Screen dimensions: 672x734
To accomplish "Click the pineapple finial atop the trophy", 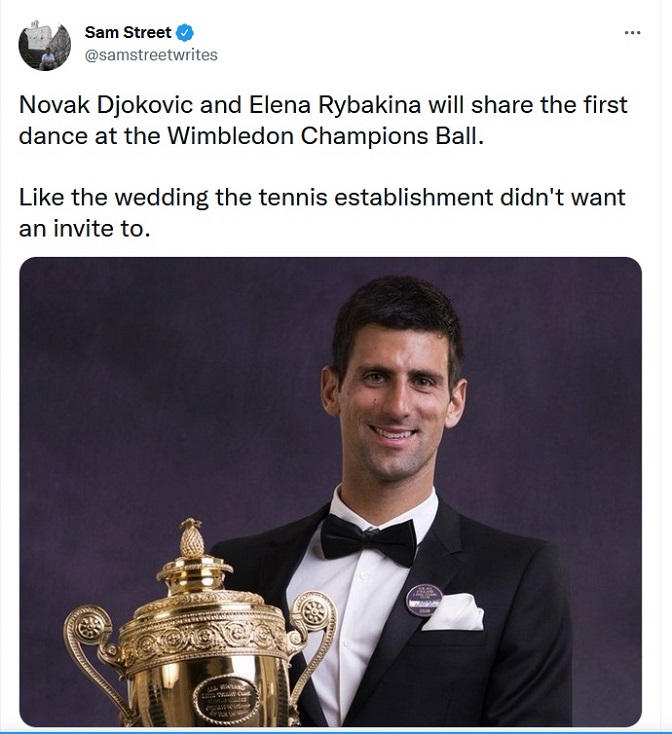I will point(191,540).
